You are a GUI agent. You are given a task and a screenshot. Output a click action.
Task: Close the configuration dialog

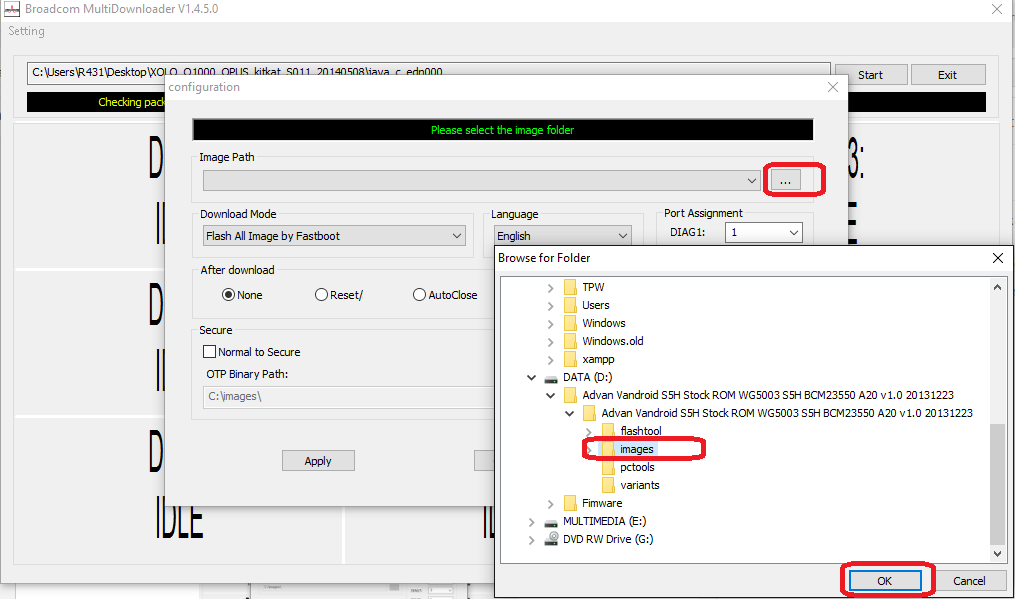click(833, 87)
